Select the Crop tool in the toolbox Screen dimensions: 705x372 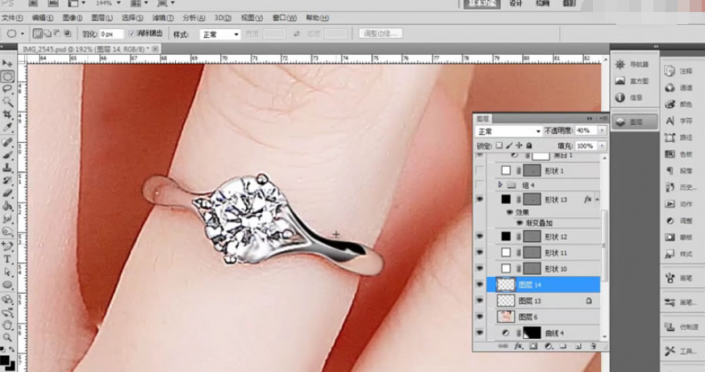click(x=7, y=114)
